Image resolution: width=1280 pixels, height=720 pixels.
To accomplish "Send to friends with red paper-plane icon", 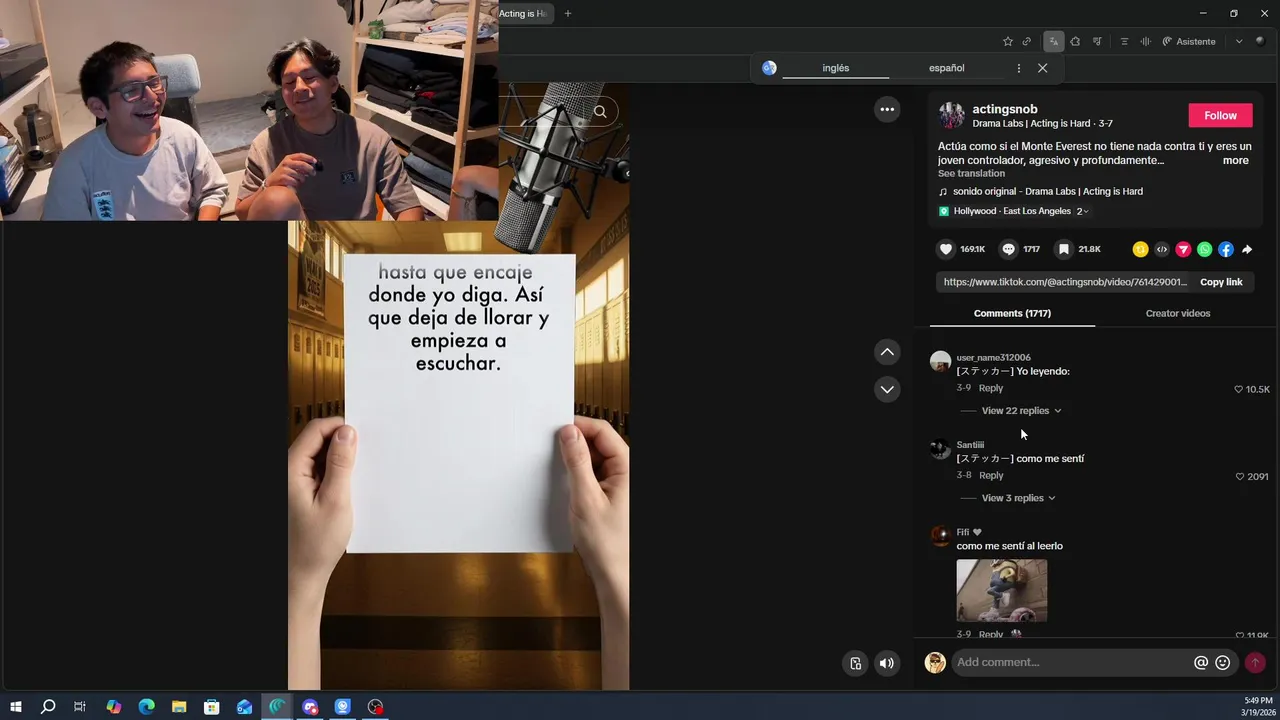I will 1183,249.
